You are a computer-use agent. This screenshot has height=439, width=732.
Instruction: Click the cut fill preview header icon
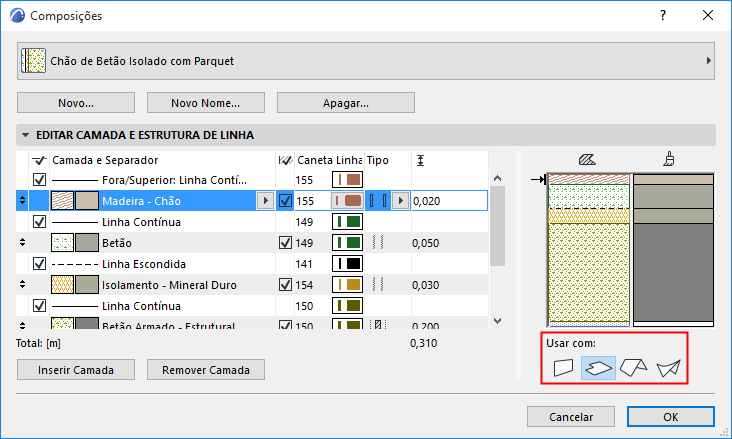[587, 160]
